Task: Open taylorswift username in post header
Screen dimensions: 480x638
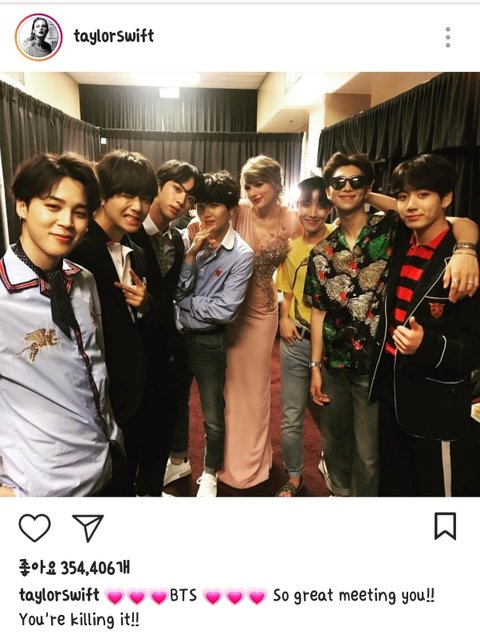Action: pyautogui.click(x=114, y=37)
